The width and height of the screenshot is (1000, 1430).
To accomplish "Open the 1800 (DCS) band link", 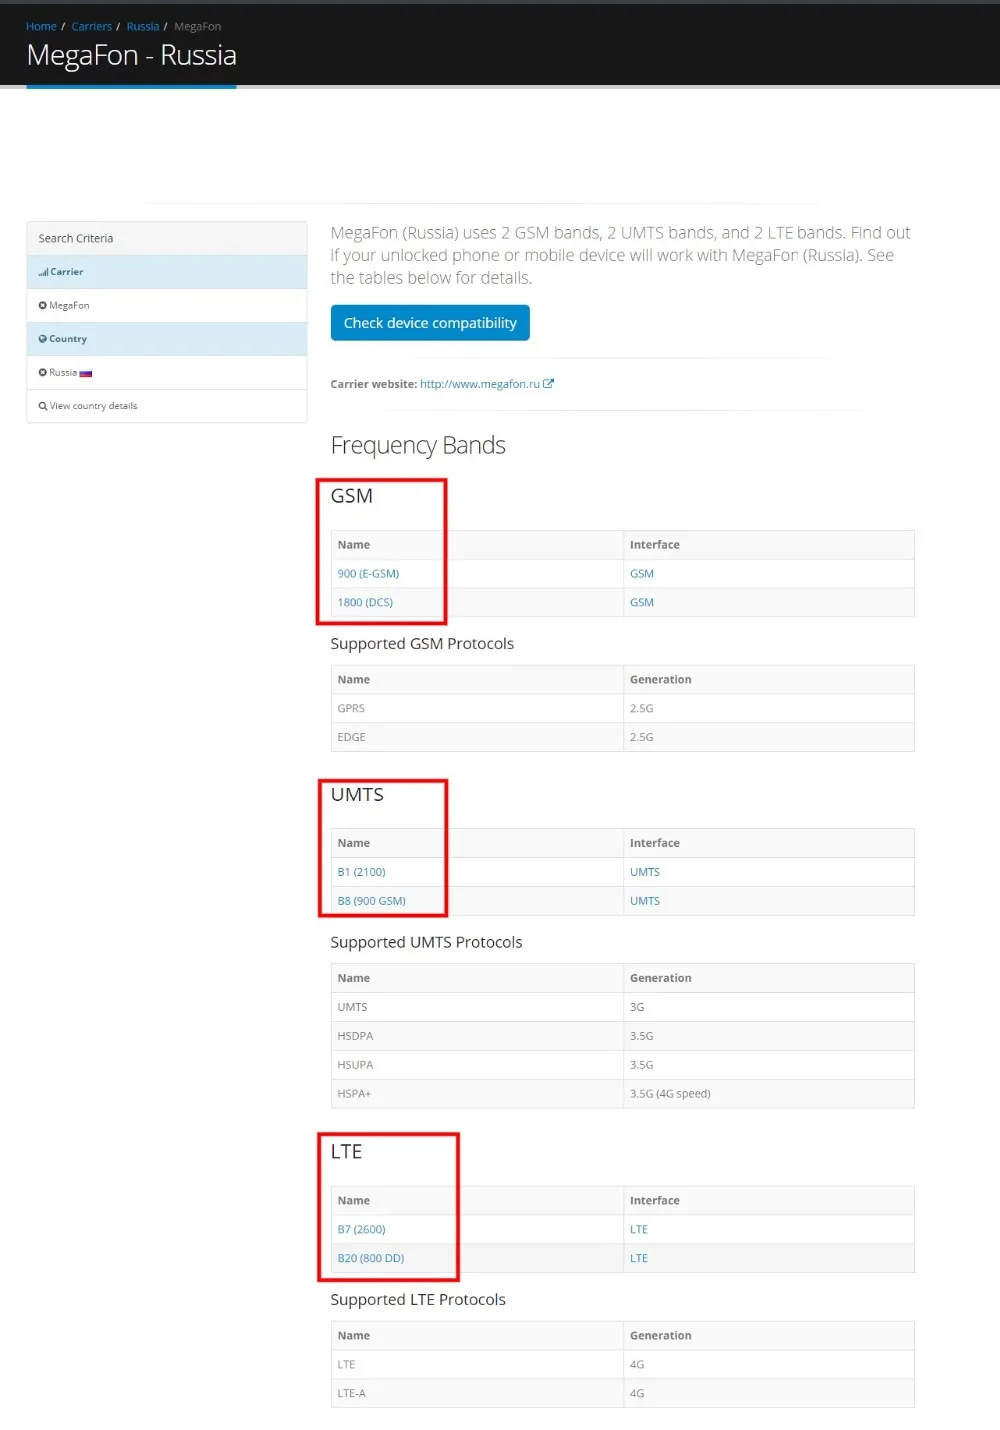I will point(365,603).
